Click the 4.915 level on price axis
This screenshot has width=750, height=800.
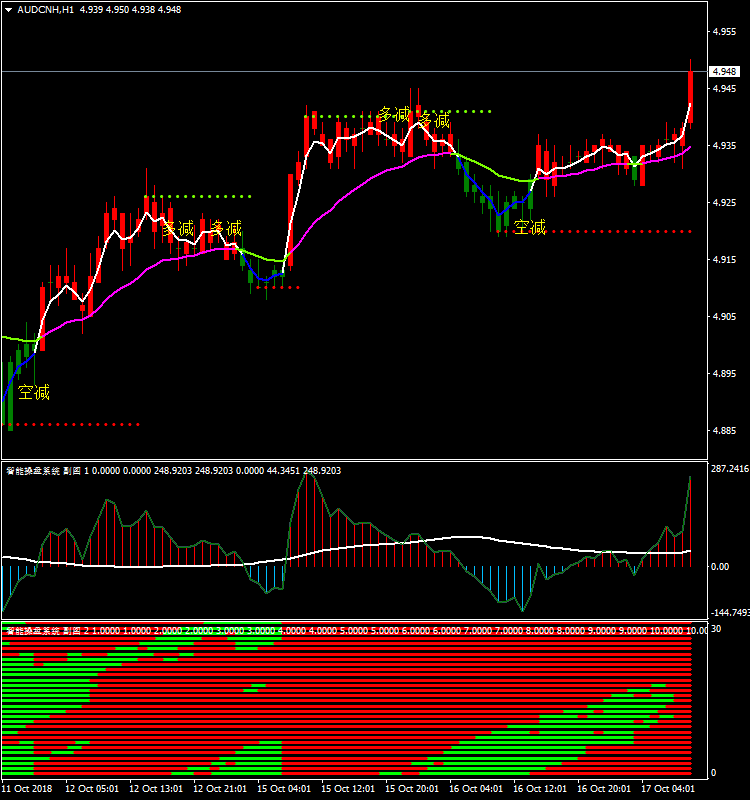click(x=723, y=260)
